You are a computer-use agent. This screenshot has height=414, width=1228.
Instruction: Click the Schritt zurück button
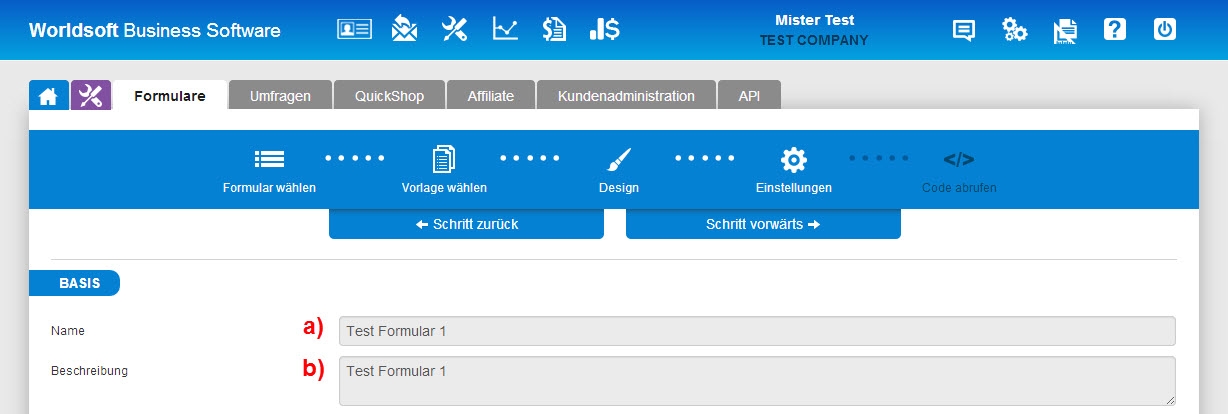click(466, 224)
